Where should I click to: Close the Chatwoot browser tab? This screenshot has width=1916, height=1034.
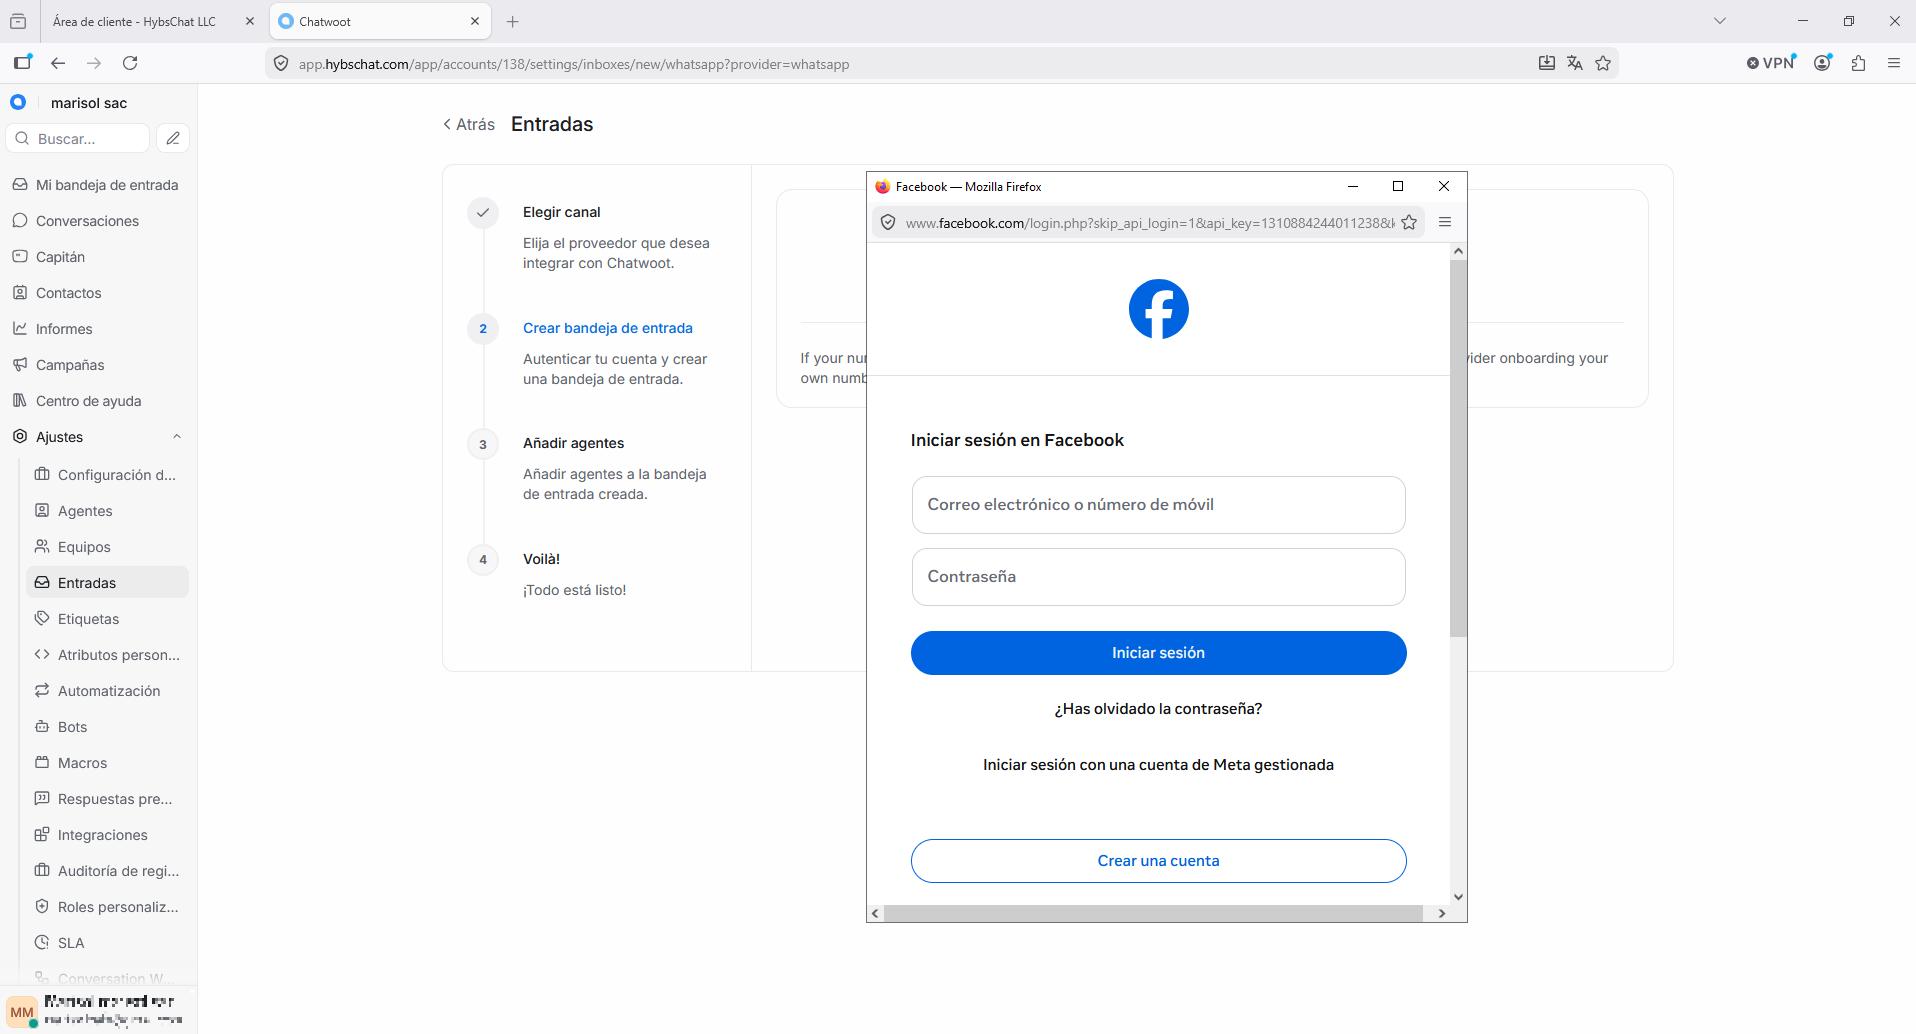click(475, 21)
